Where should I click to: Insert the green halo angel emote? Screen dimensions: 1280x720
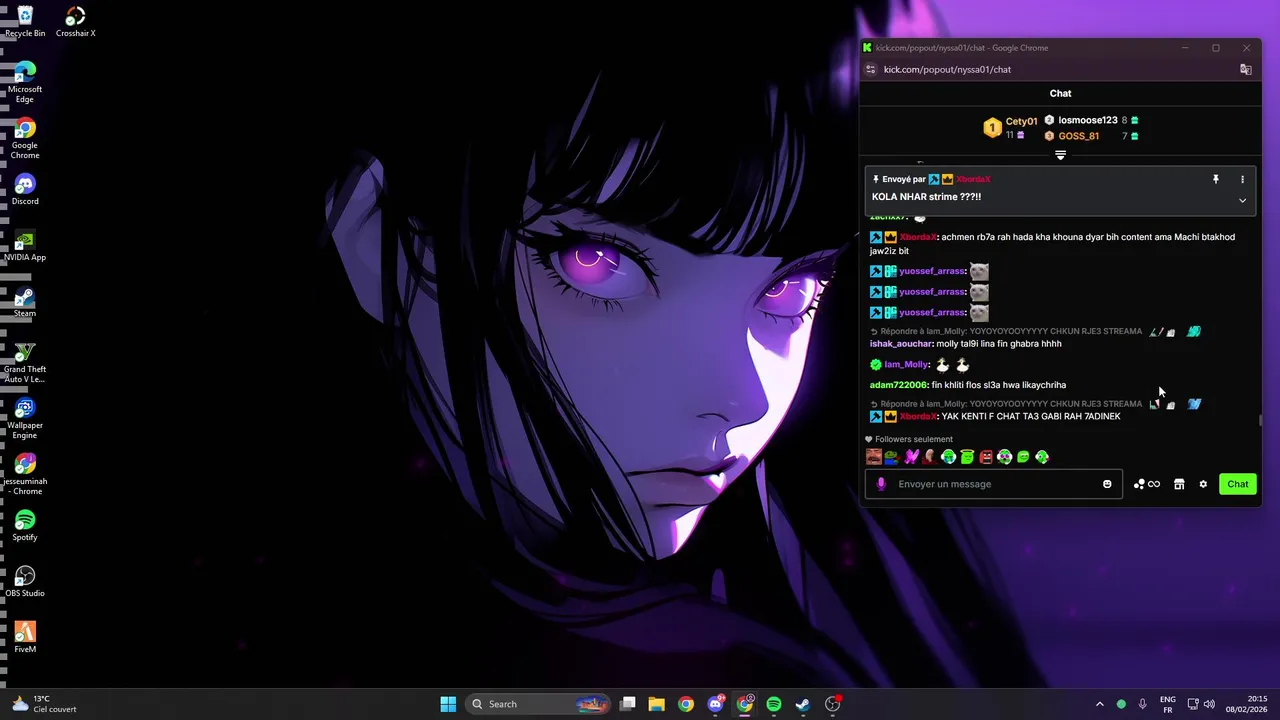[x=967, y=457]
